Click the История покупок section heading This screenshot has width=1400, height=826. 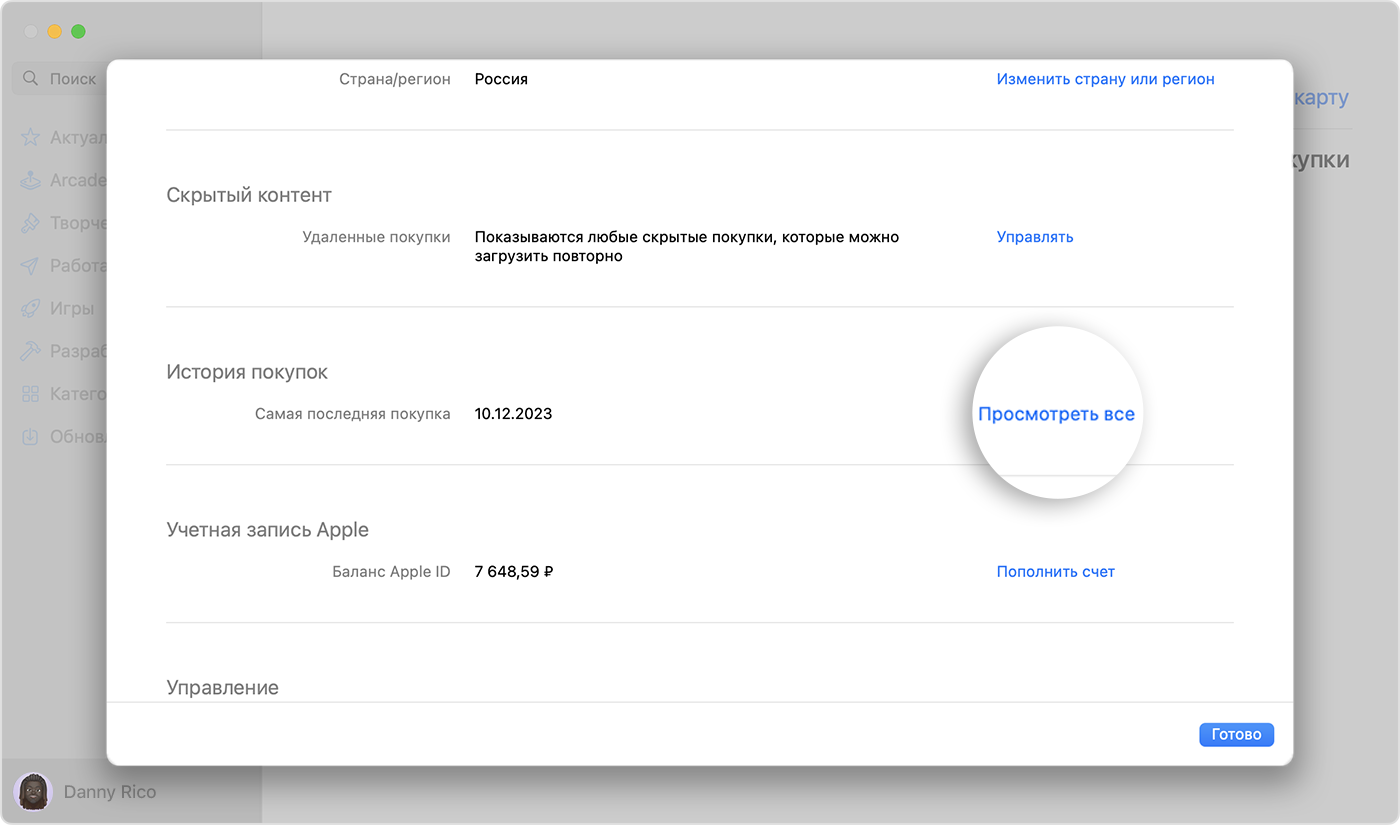pyautogui.click(x=247, y=372)
